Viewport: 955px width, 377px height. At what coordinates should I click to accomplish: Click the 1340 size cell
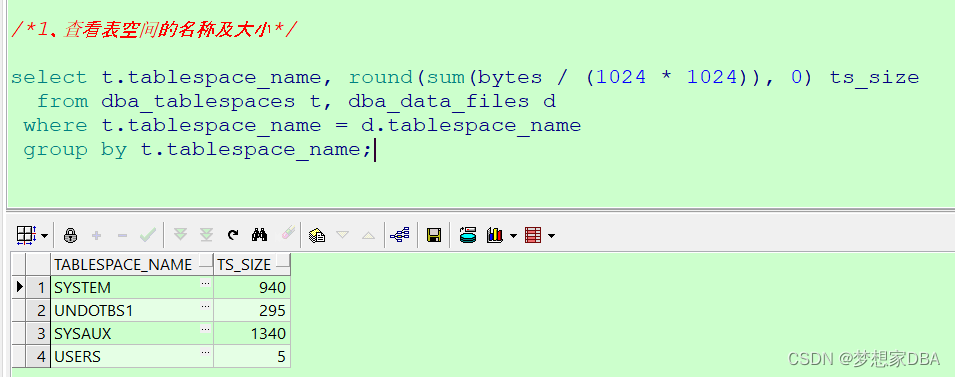click(x=252, y=334)
